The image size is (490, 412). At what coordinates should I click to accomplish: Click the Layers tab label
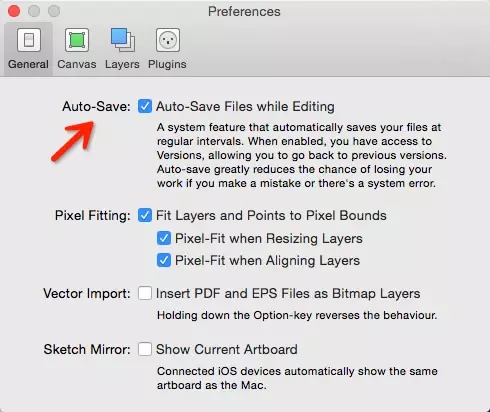click(122, 64)
